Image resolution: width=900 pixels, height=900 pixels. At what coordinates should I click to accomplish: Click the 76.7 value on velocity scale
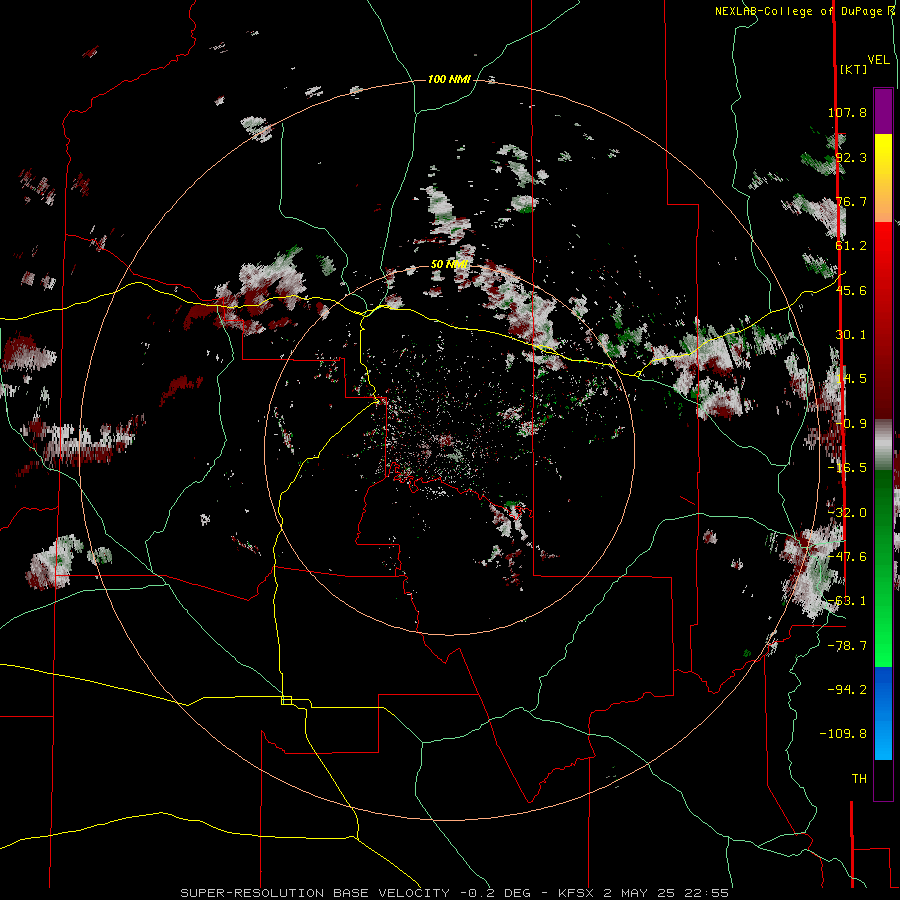[x=851, y=201]
